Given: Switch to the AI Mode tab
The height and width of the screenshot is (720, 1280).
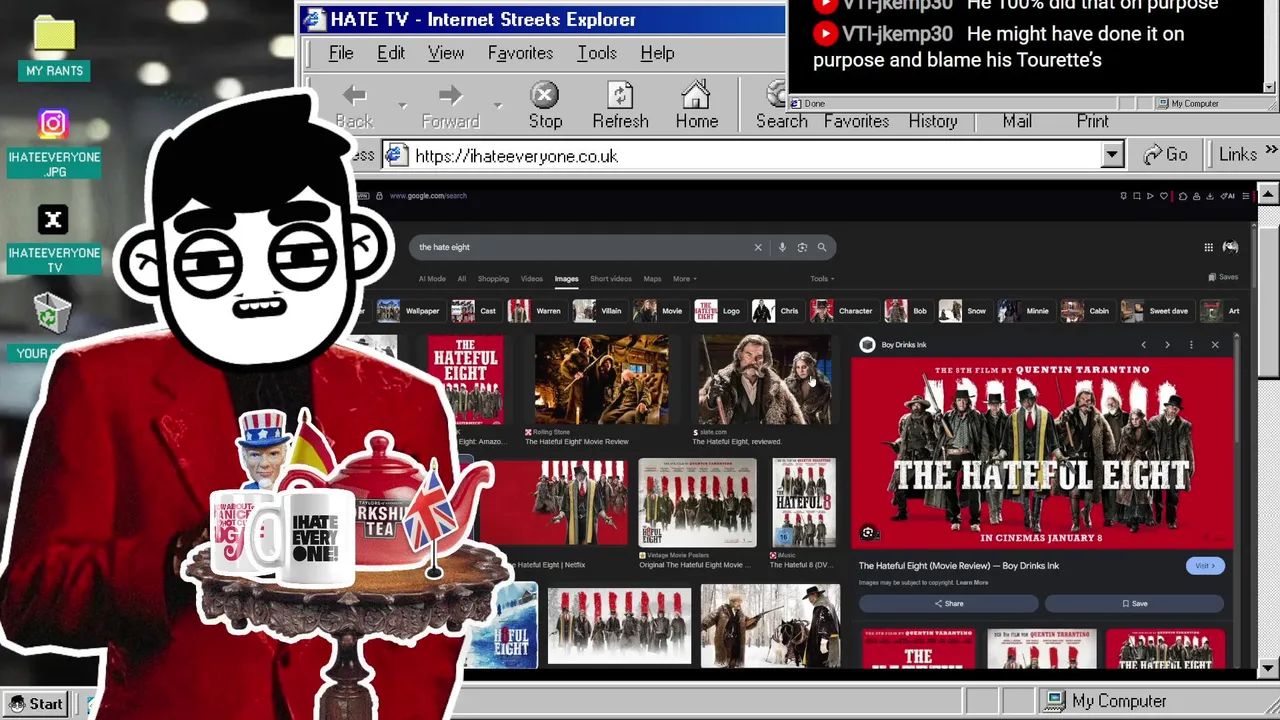Looking at the screenshot, I should [x=432, y=279].
